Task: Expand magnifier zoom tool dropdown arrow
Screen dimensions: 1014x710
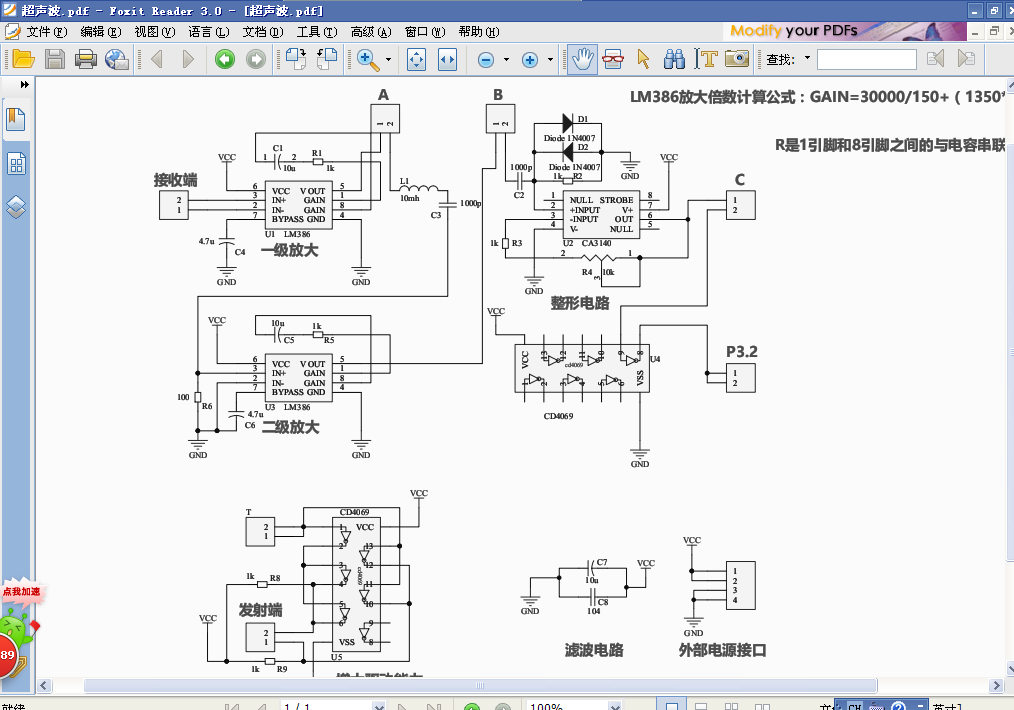Action: [388, 59]
